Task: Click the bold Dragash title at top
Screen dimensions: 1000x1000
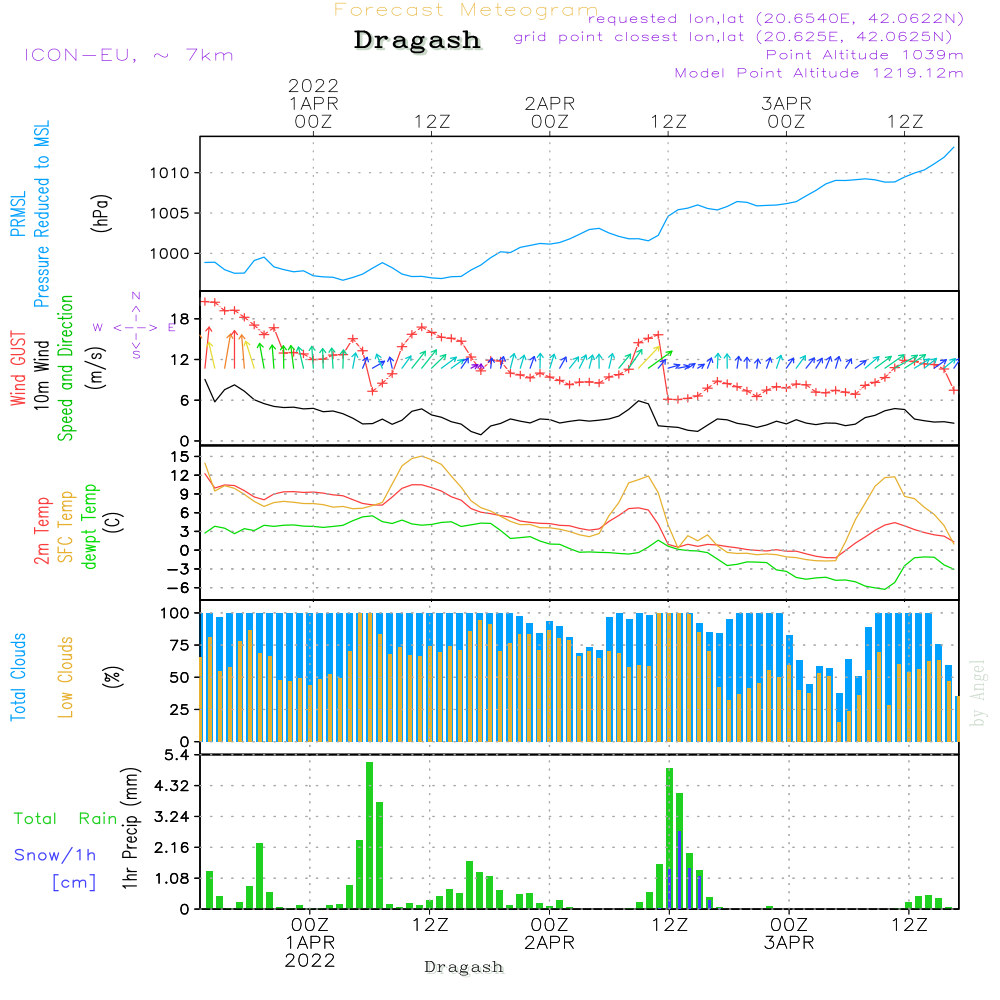Action: point(417,41)
